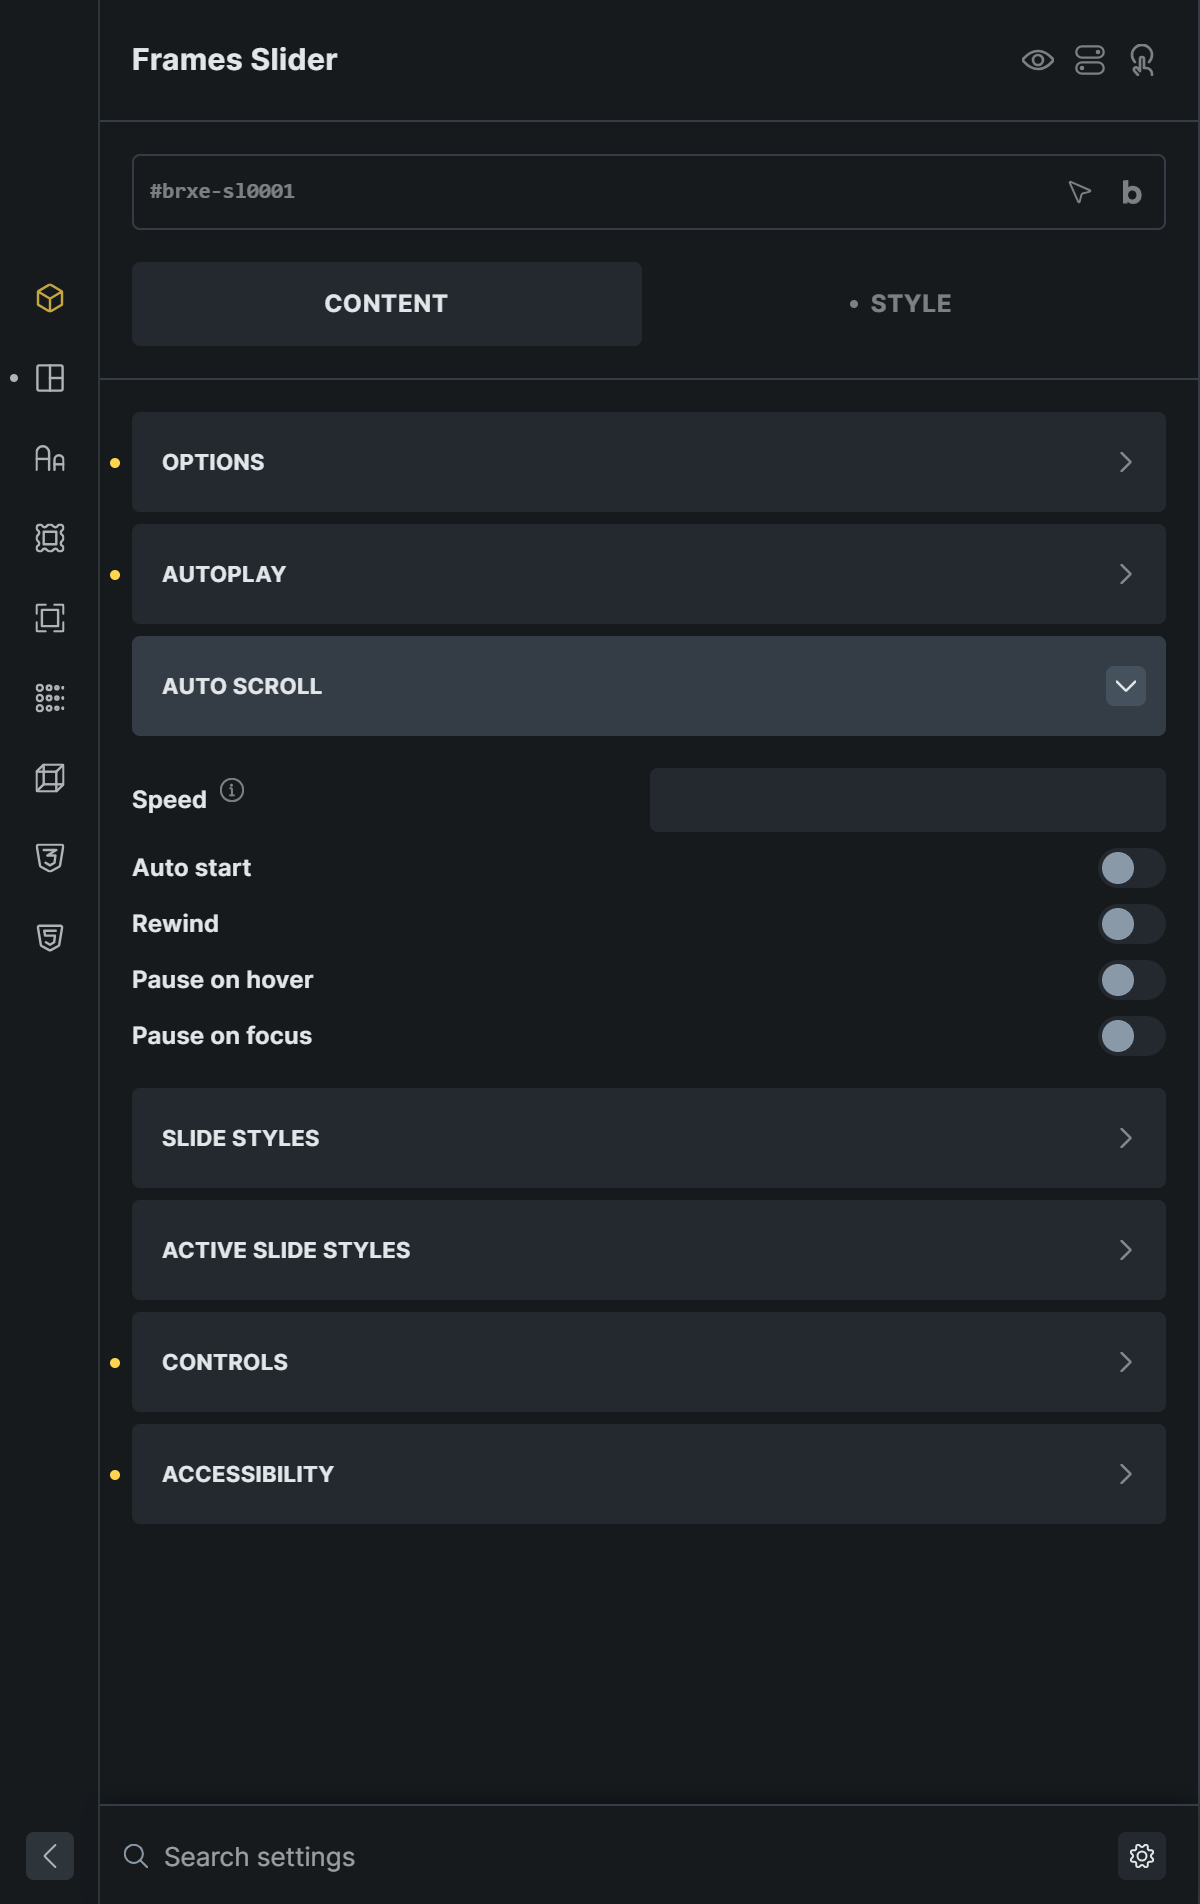Viewport: 1200px width, 1904px height.
Task: Turn on Pause on focus toggle
Action: (1132, 1036)
